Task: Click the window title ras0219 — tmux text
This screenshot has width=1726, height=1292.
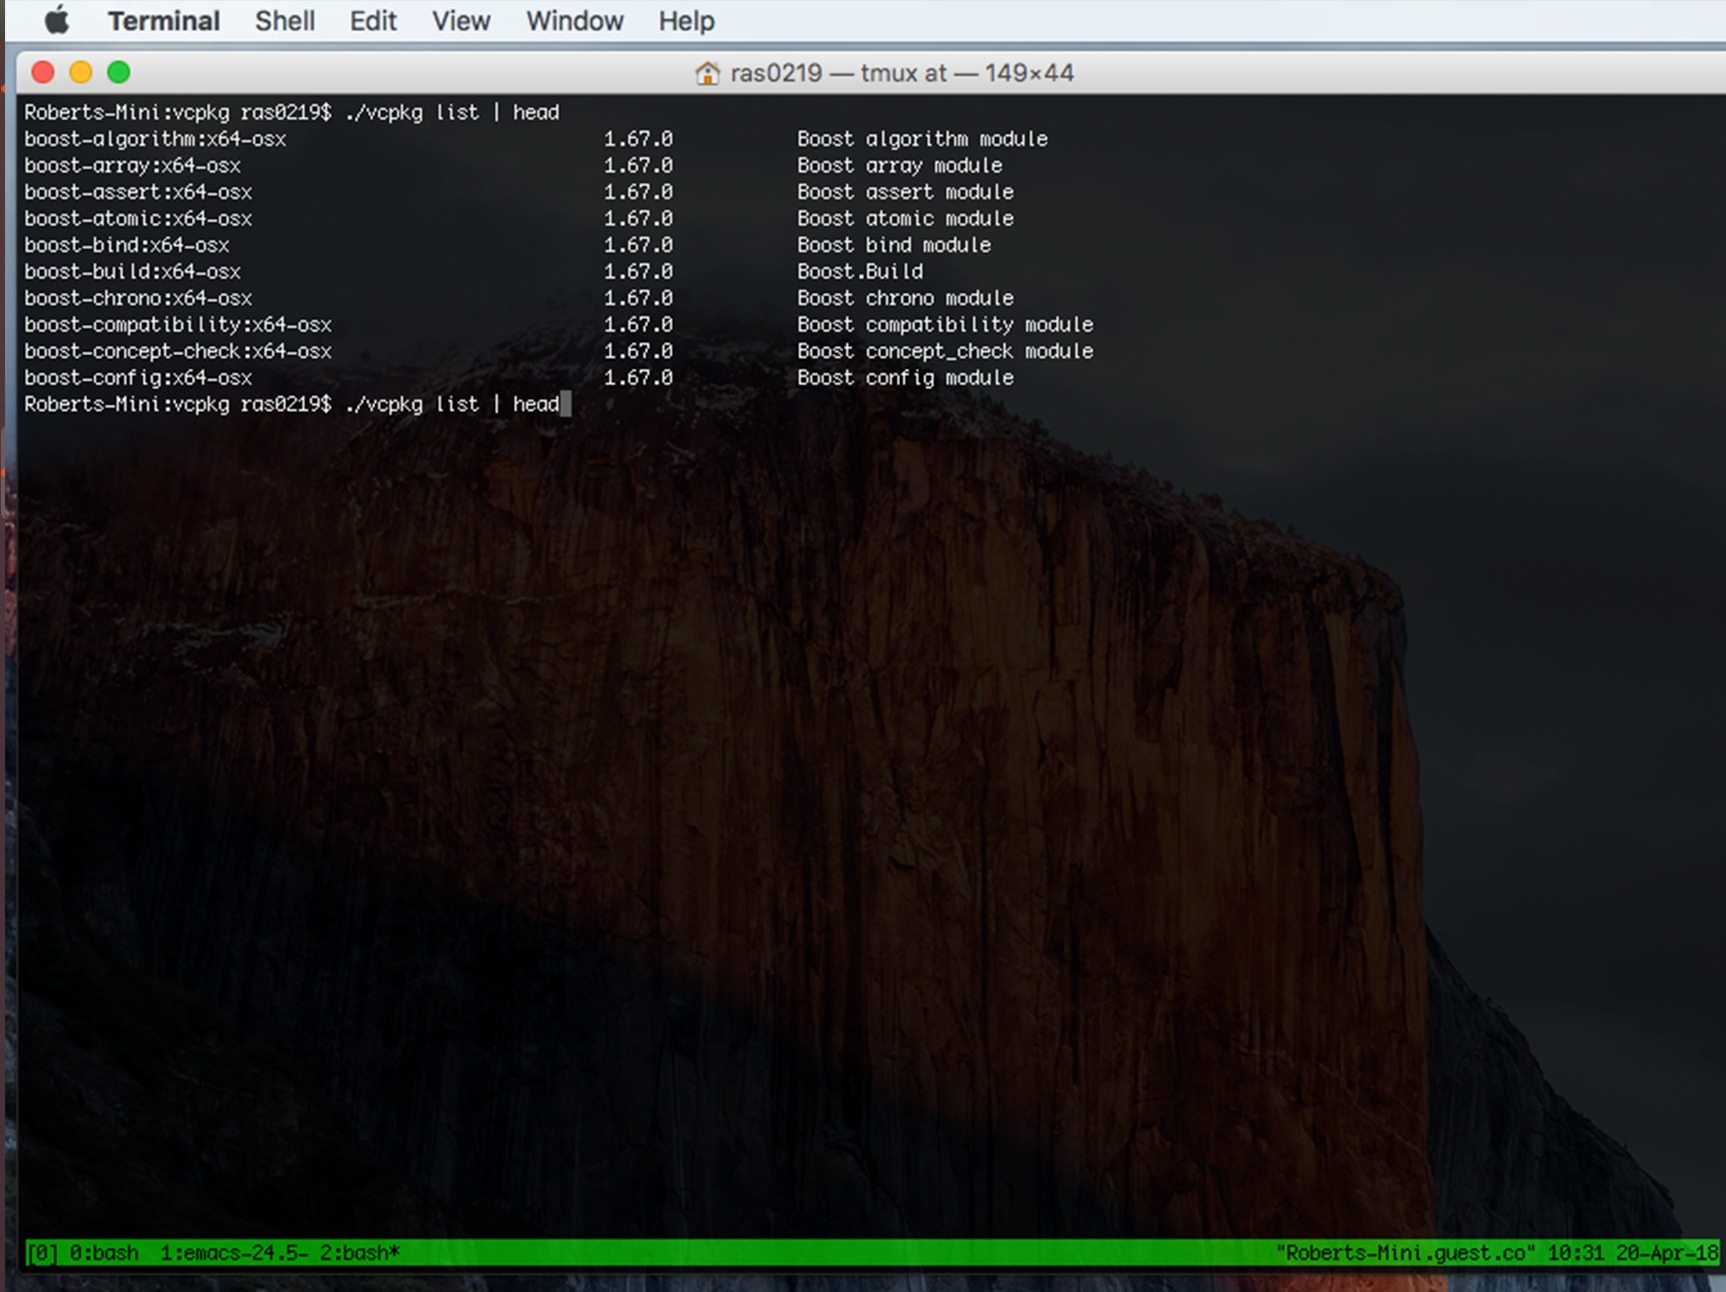Action: (x=838, y=73)
